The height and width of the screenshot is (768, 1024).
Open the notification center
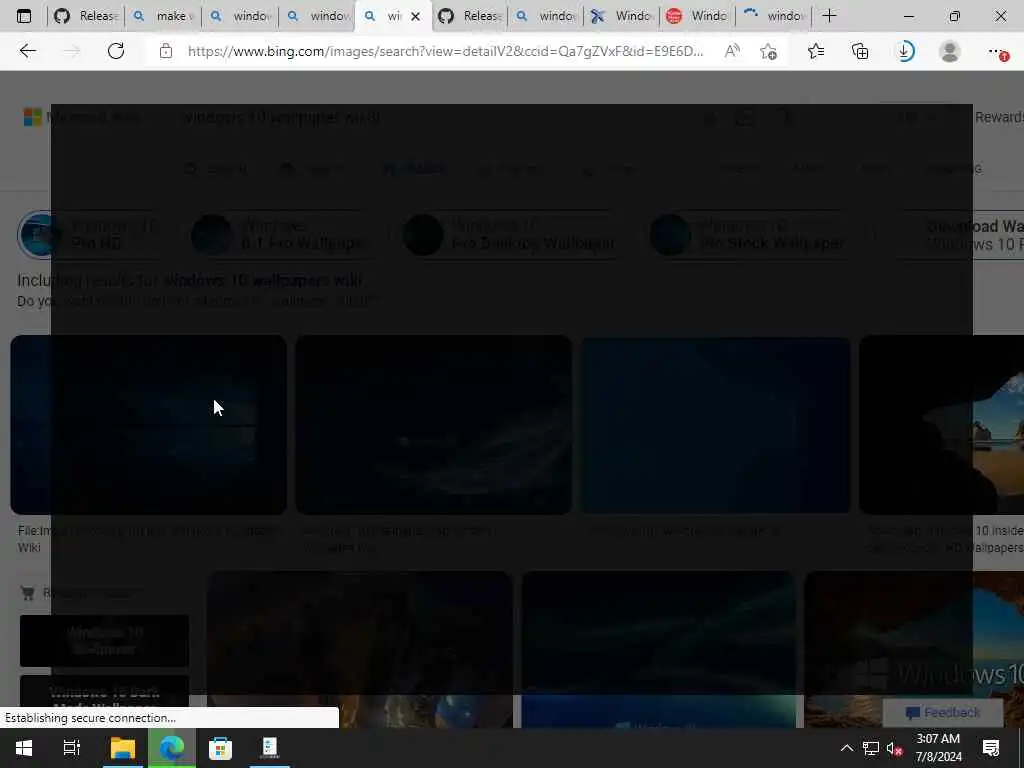[x=991, y=748]
